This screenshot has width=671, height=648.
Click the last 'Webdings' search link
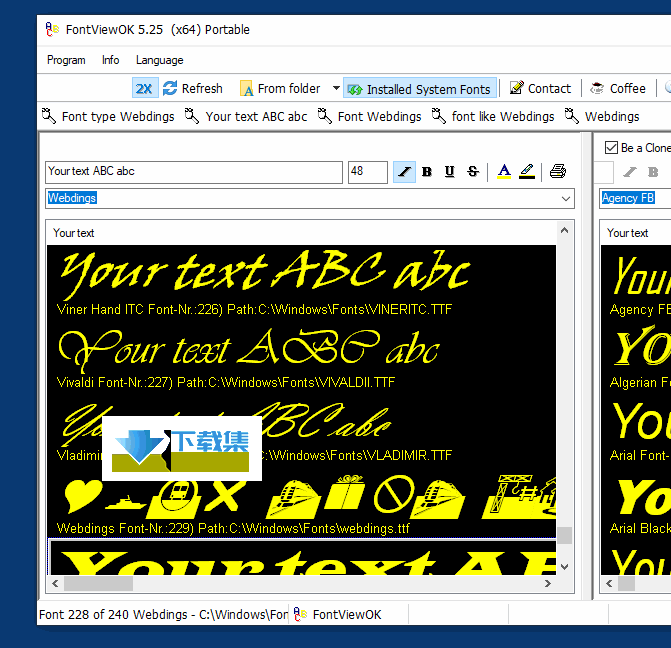click(x=612, y=116)
